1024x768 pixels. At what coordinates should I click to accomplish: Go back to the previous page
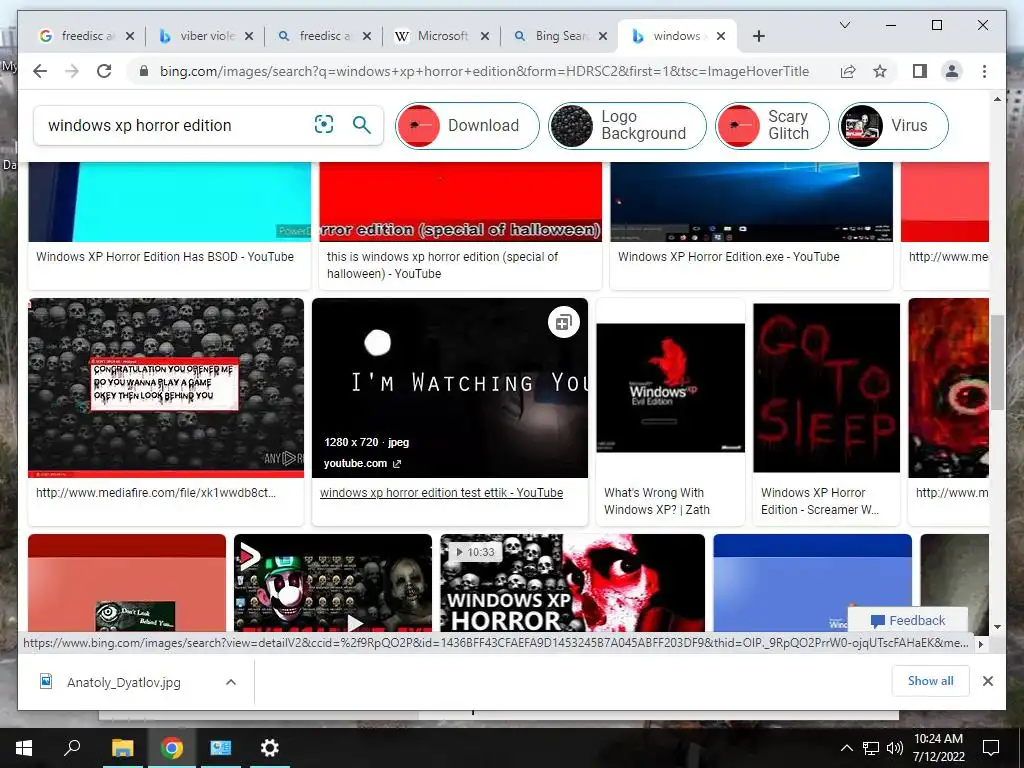point(40,71)
